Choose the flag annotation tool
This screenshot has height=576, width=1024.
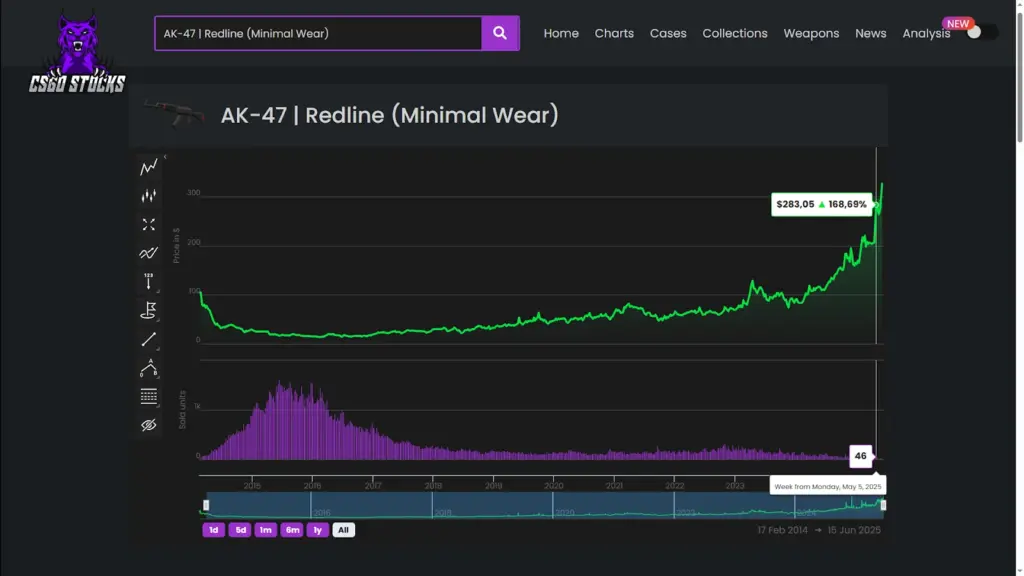(x=149, y=310)
